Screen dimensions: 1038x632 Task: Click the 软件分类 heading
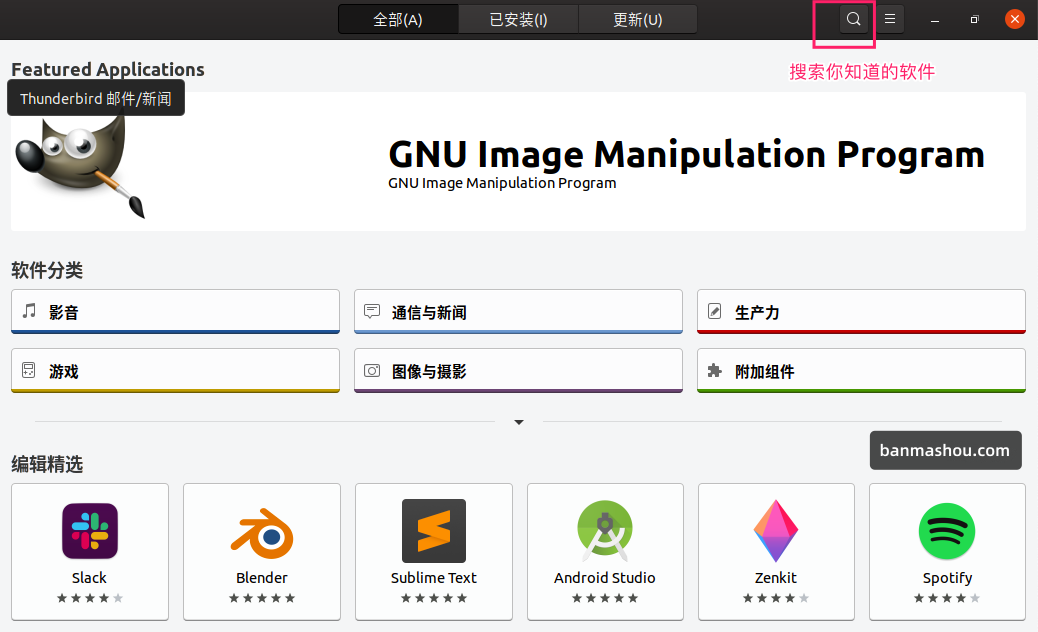47,270
